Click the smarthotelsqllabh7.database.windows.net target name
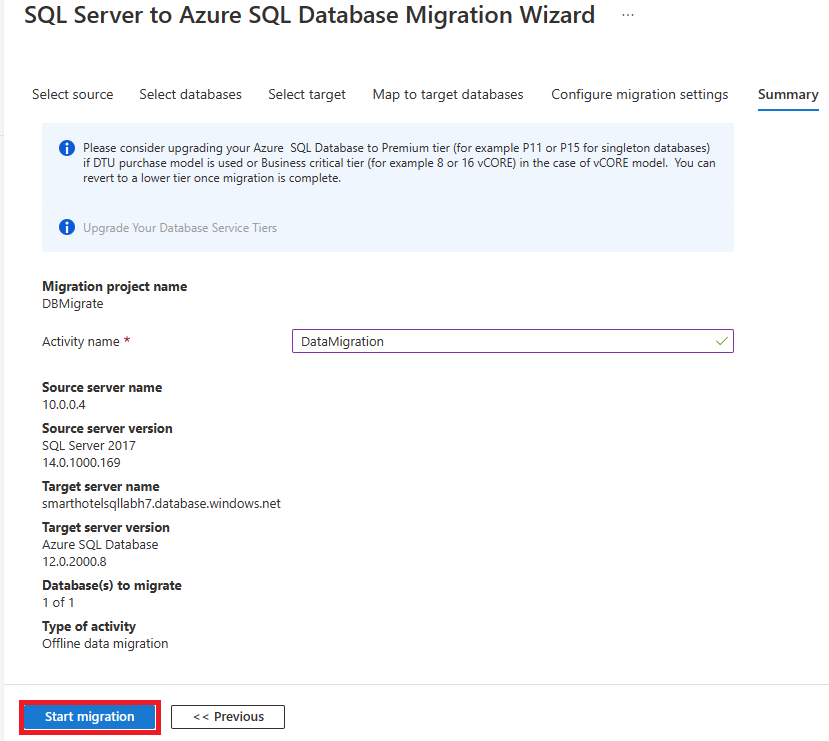 [161, 504]
